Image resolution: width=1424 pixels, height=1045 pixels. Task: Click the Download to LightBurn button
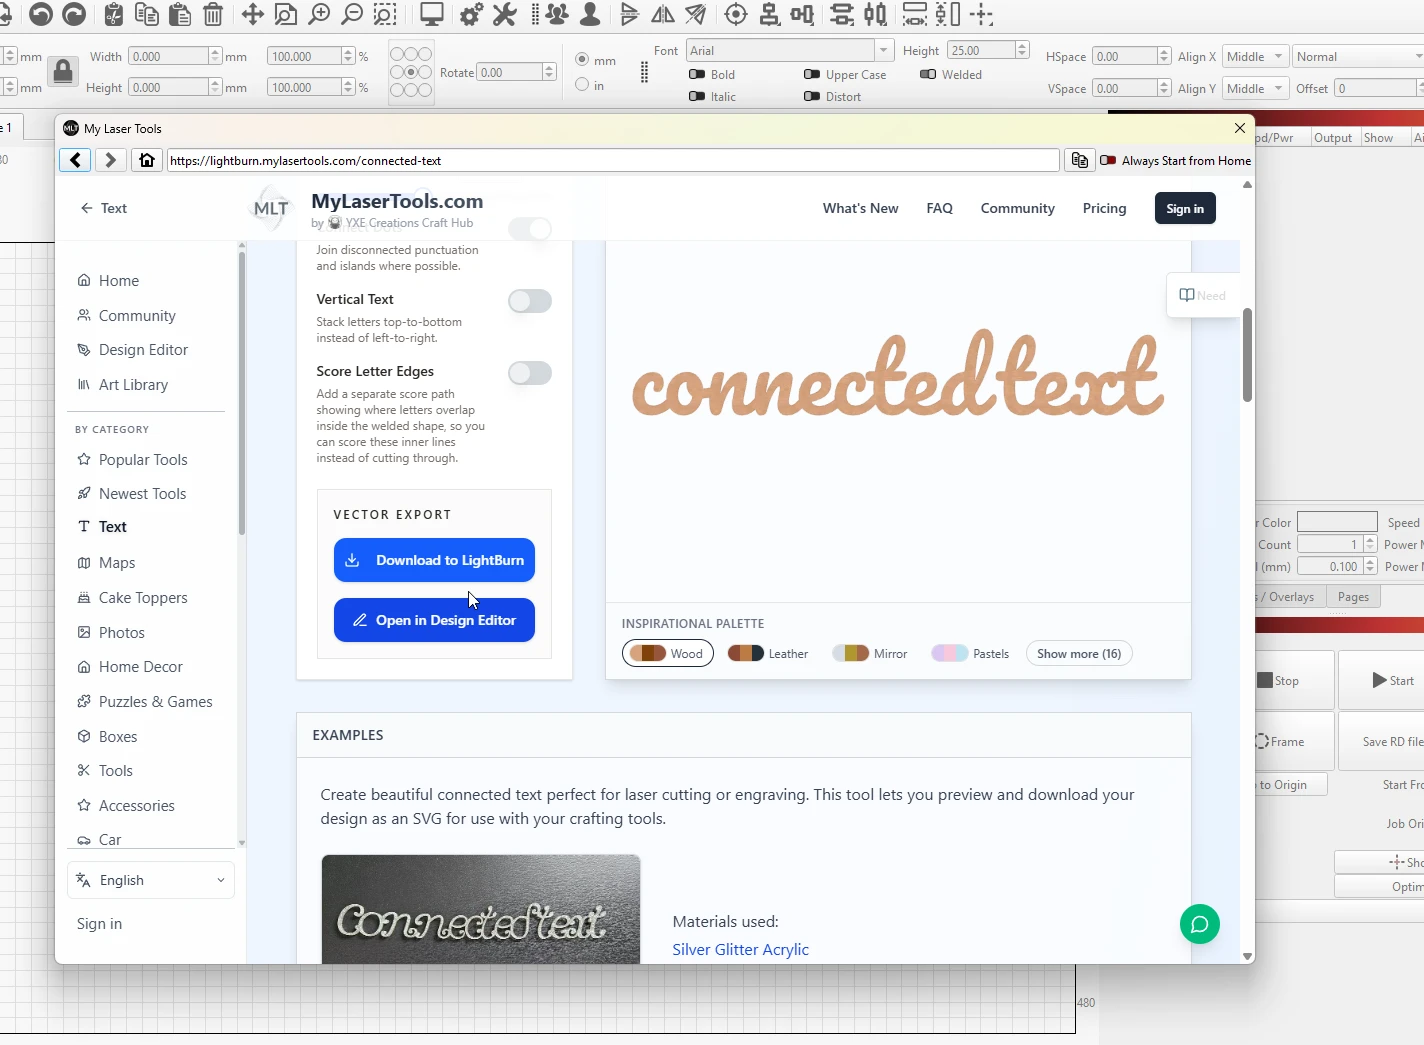point(434,560)
